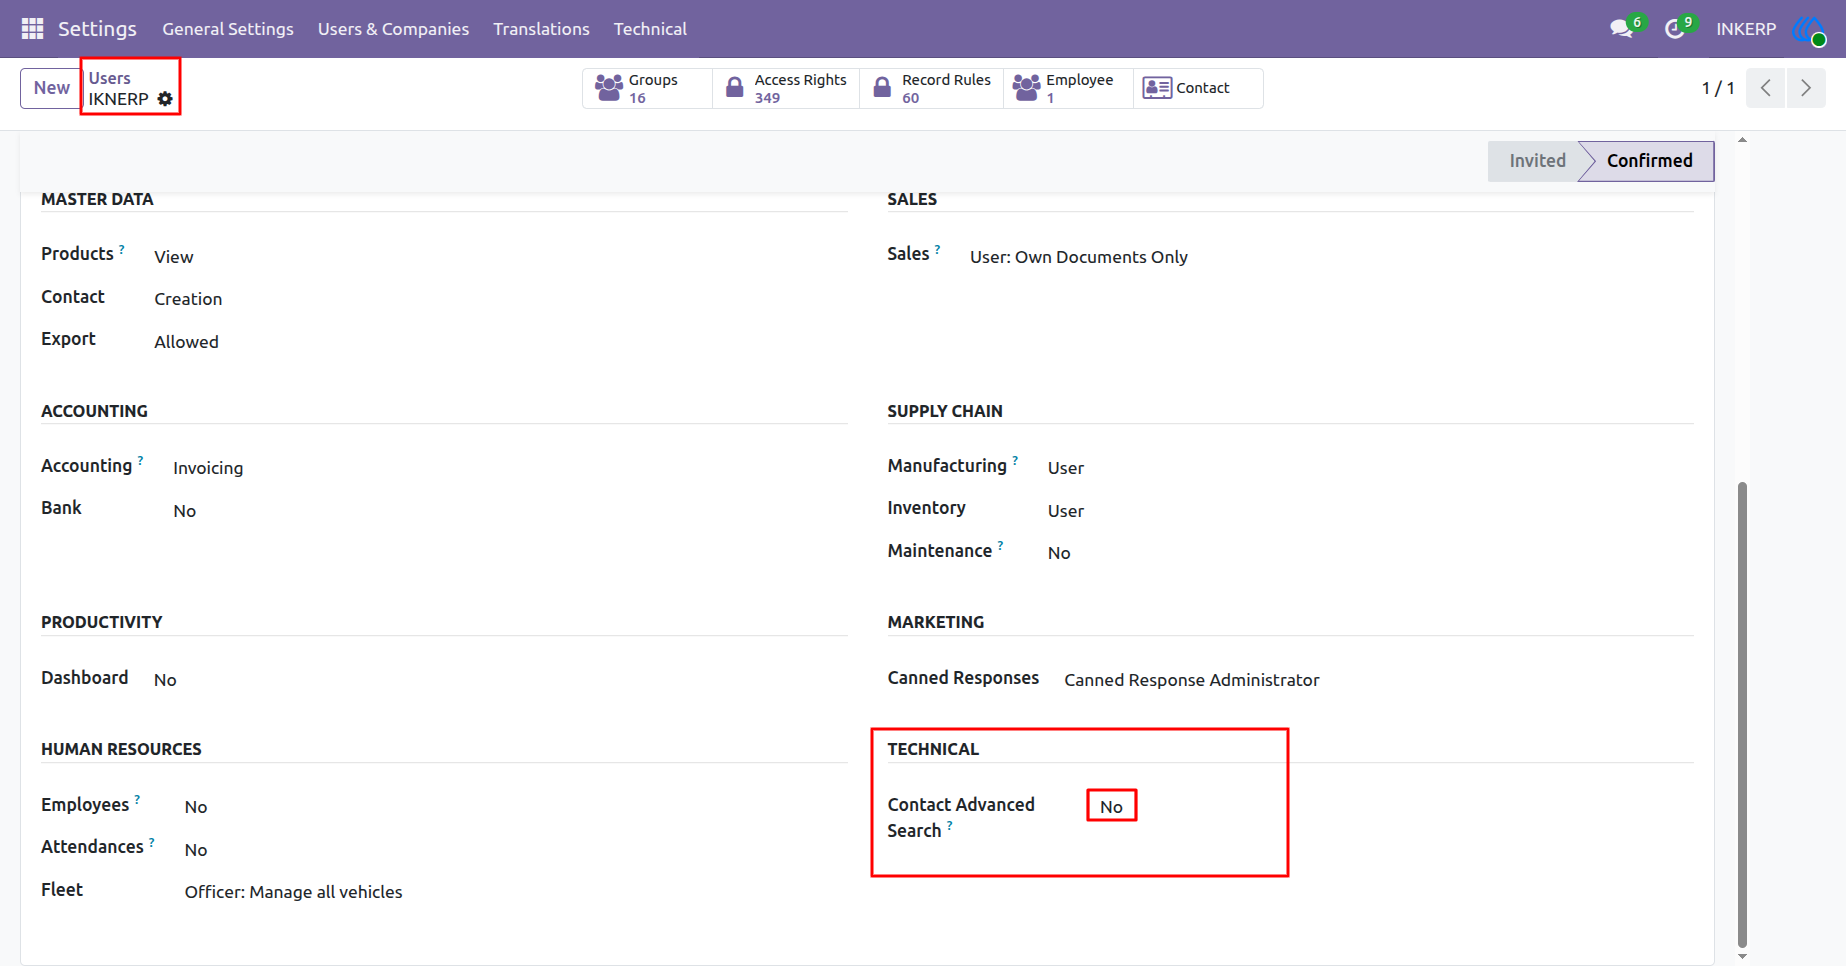
Task: Open the Manufacturing access dropdown
Action: (1066, 468)
